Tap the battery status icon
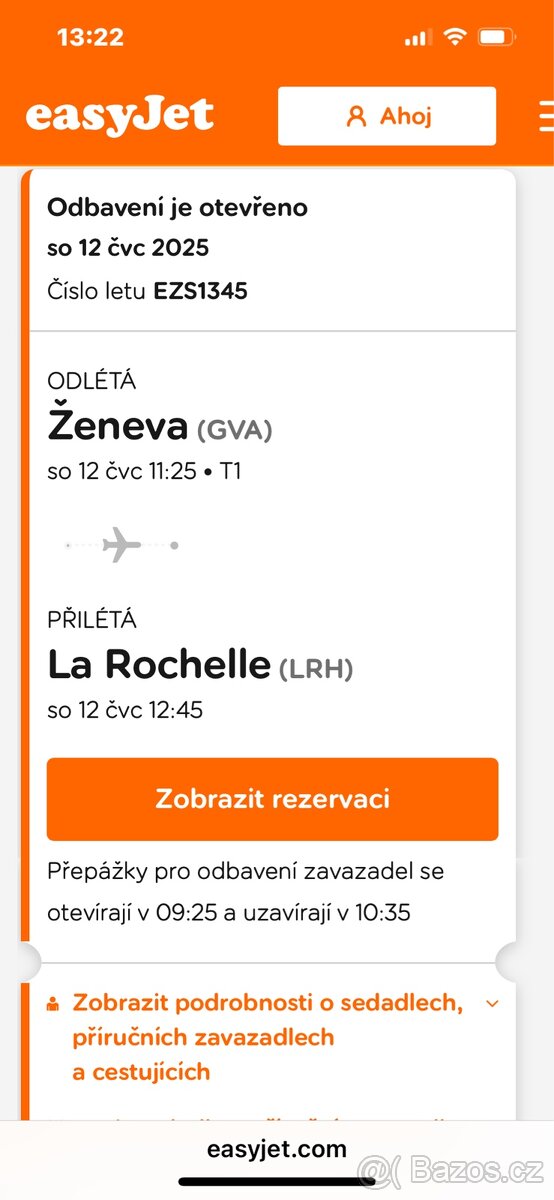This screenshot has height=1200, width=554. click(x=496, y=37)
